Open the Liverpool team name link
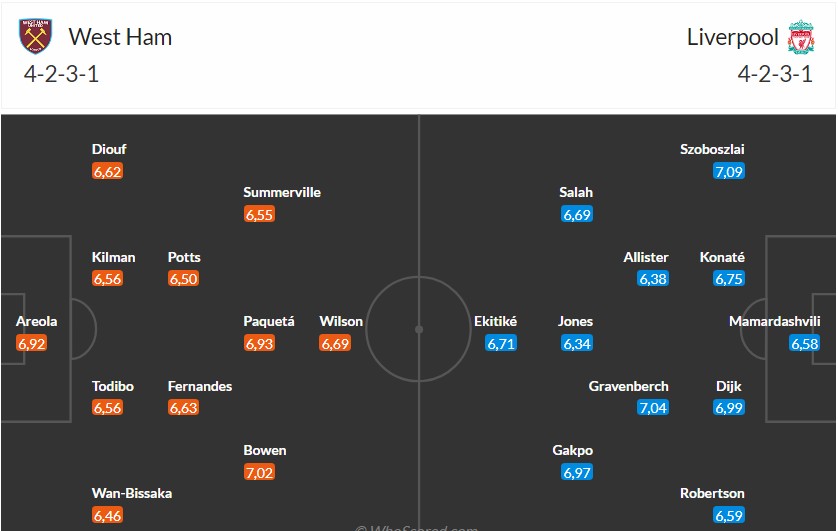The width and height of the screenshot is (838, 531). pos(732,37)
